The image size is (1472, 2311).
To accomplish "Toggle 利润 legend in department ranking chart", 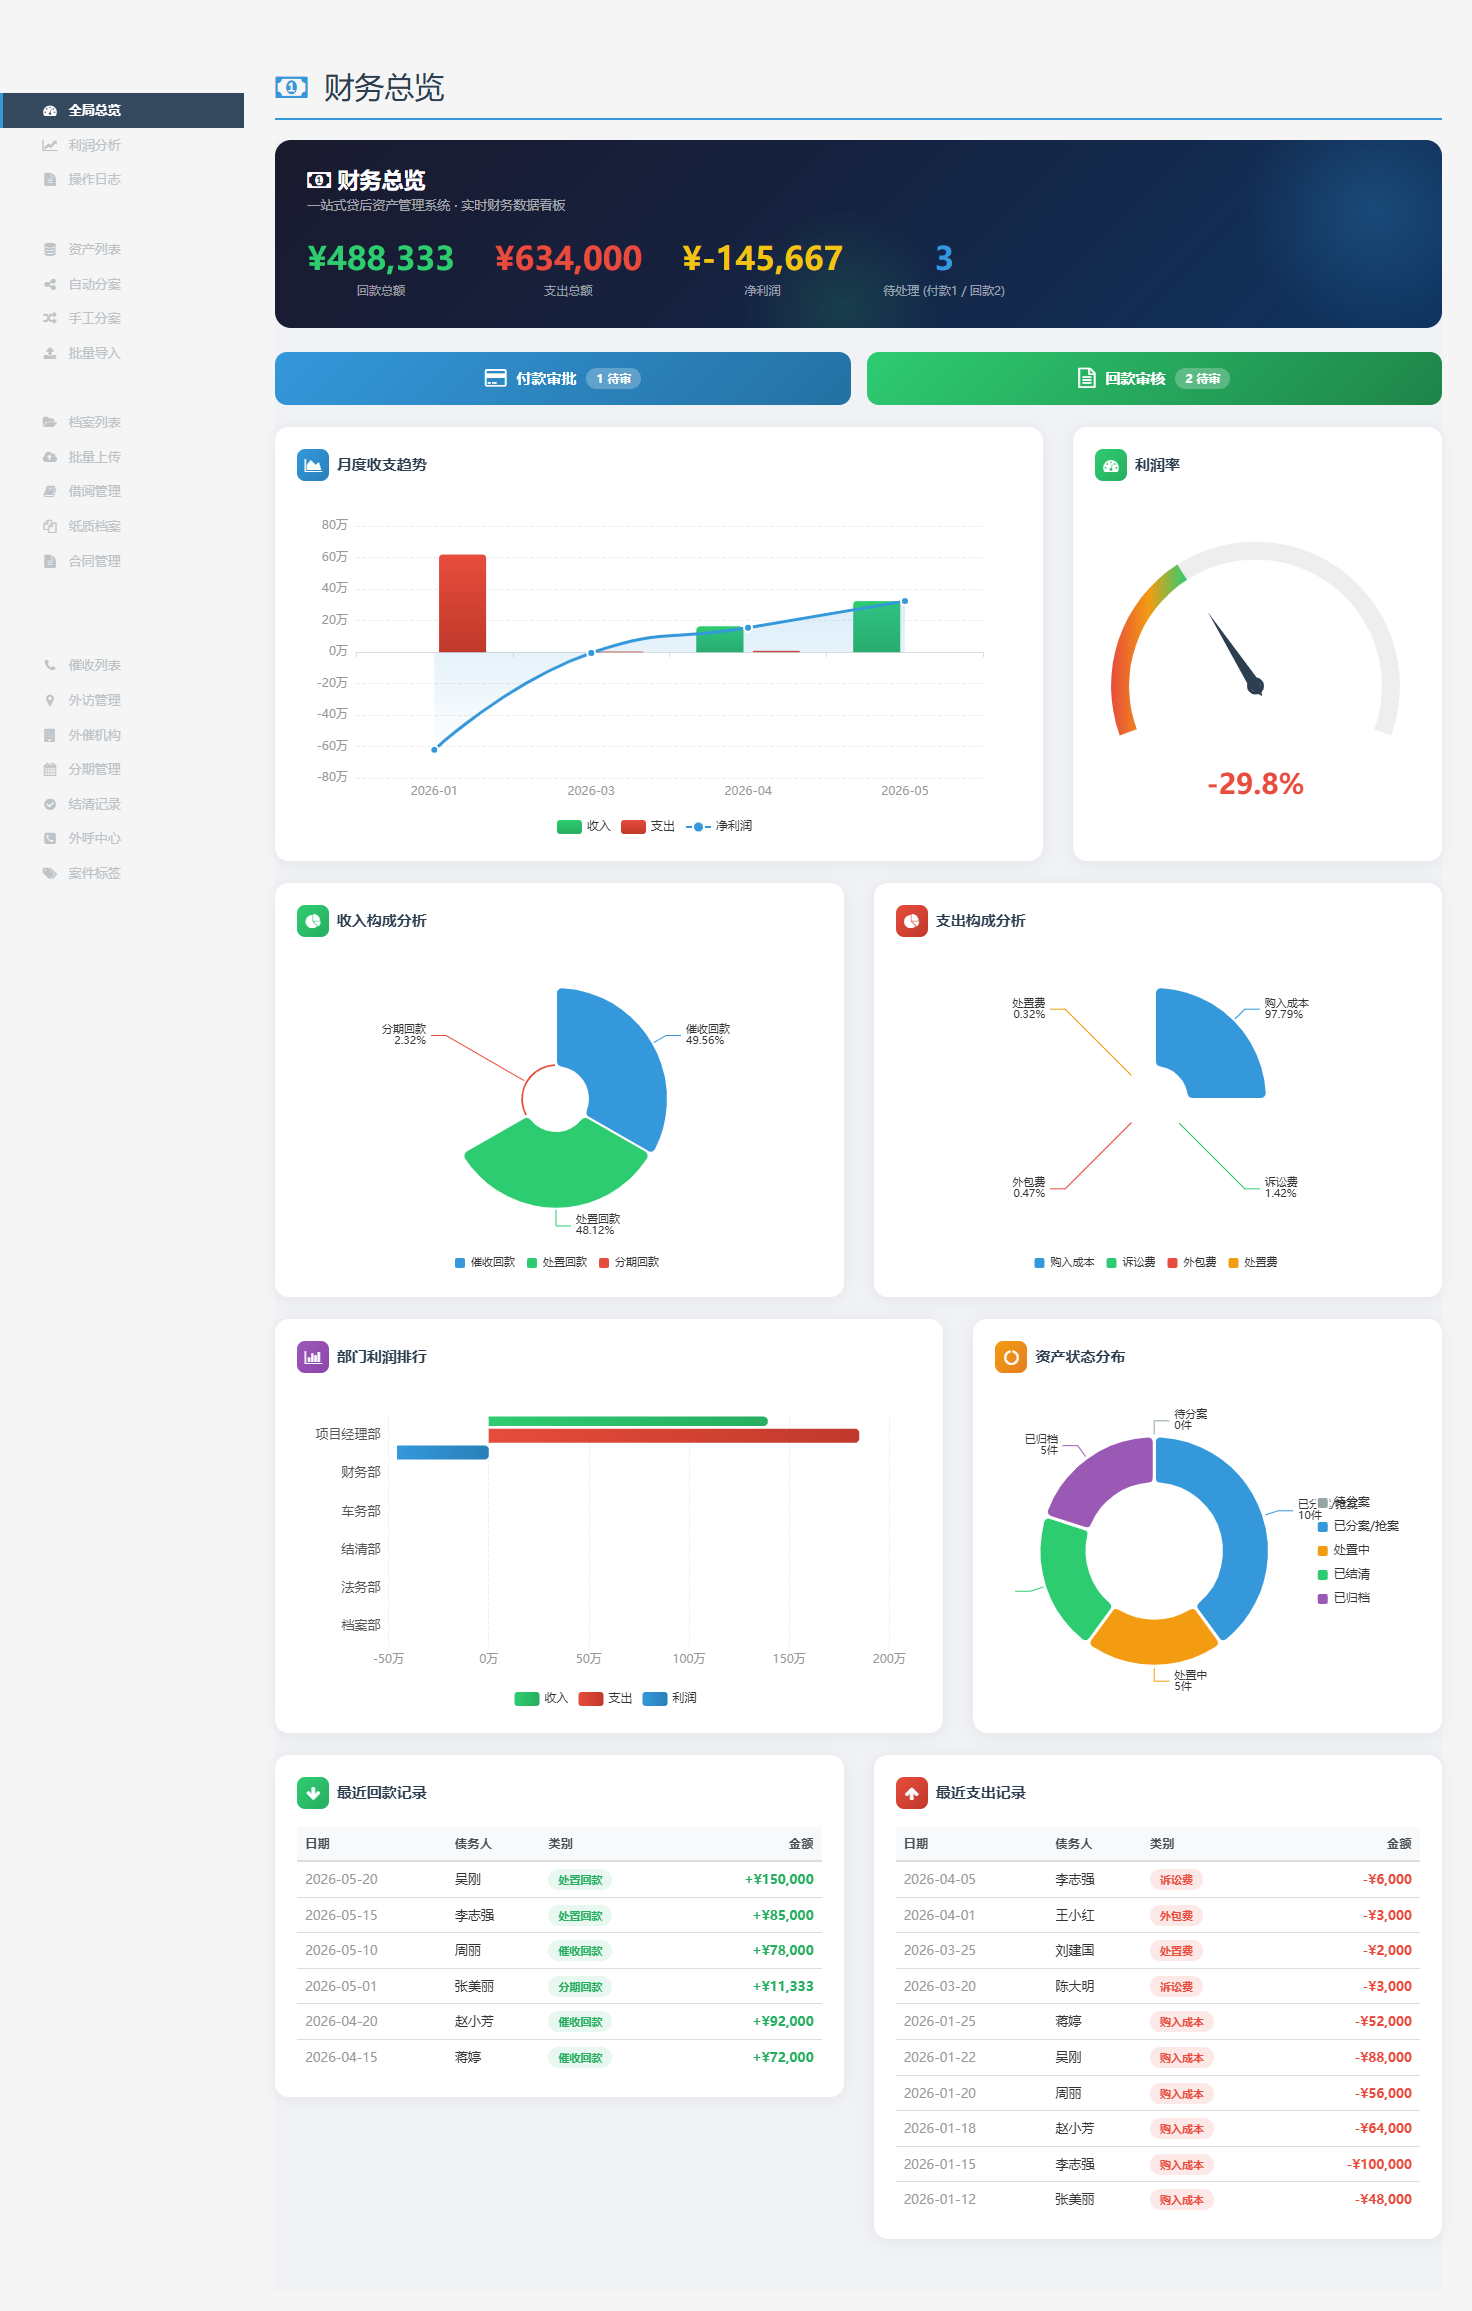I will pyautogui.click(x=670, y=1698).
